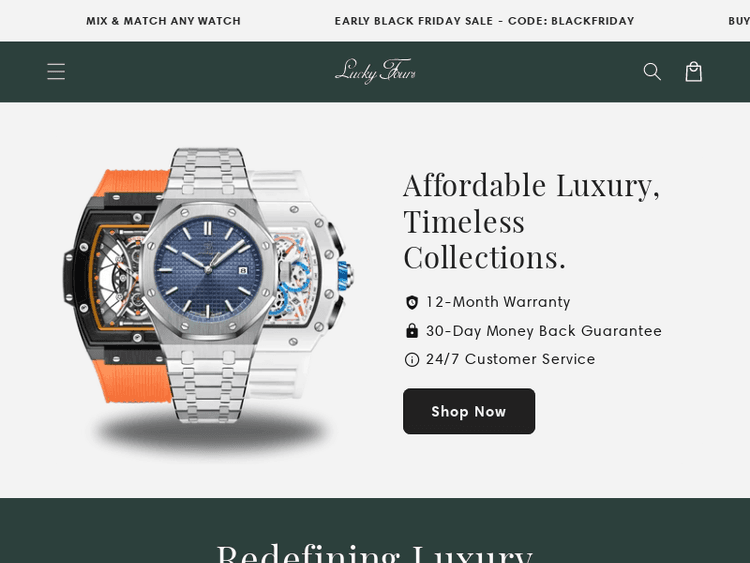Click the money back lock icon
750x563 pixels.
411,331
